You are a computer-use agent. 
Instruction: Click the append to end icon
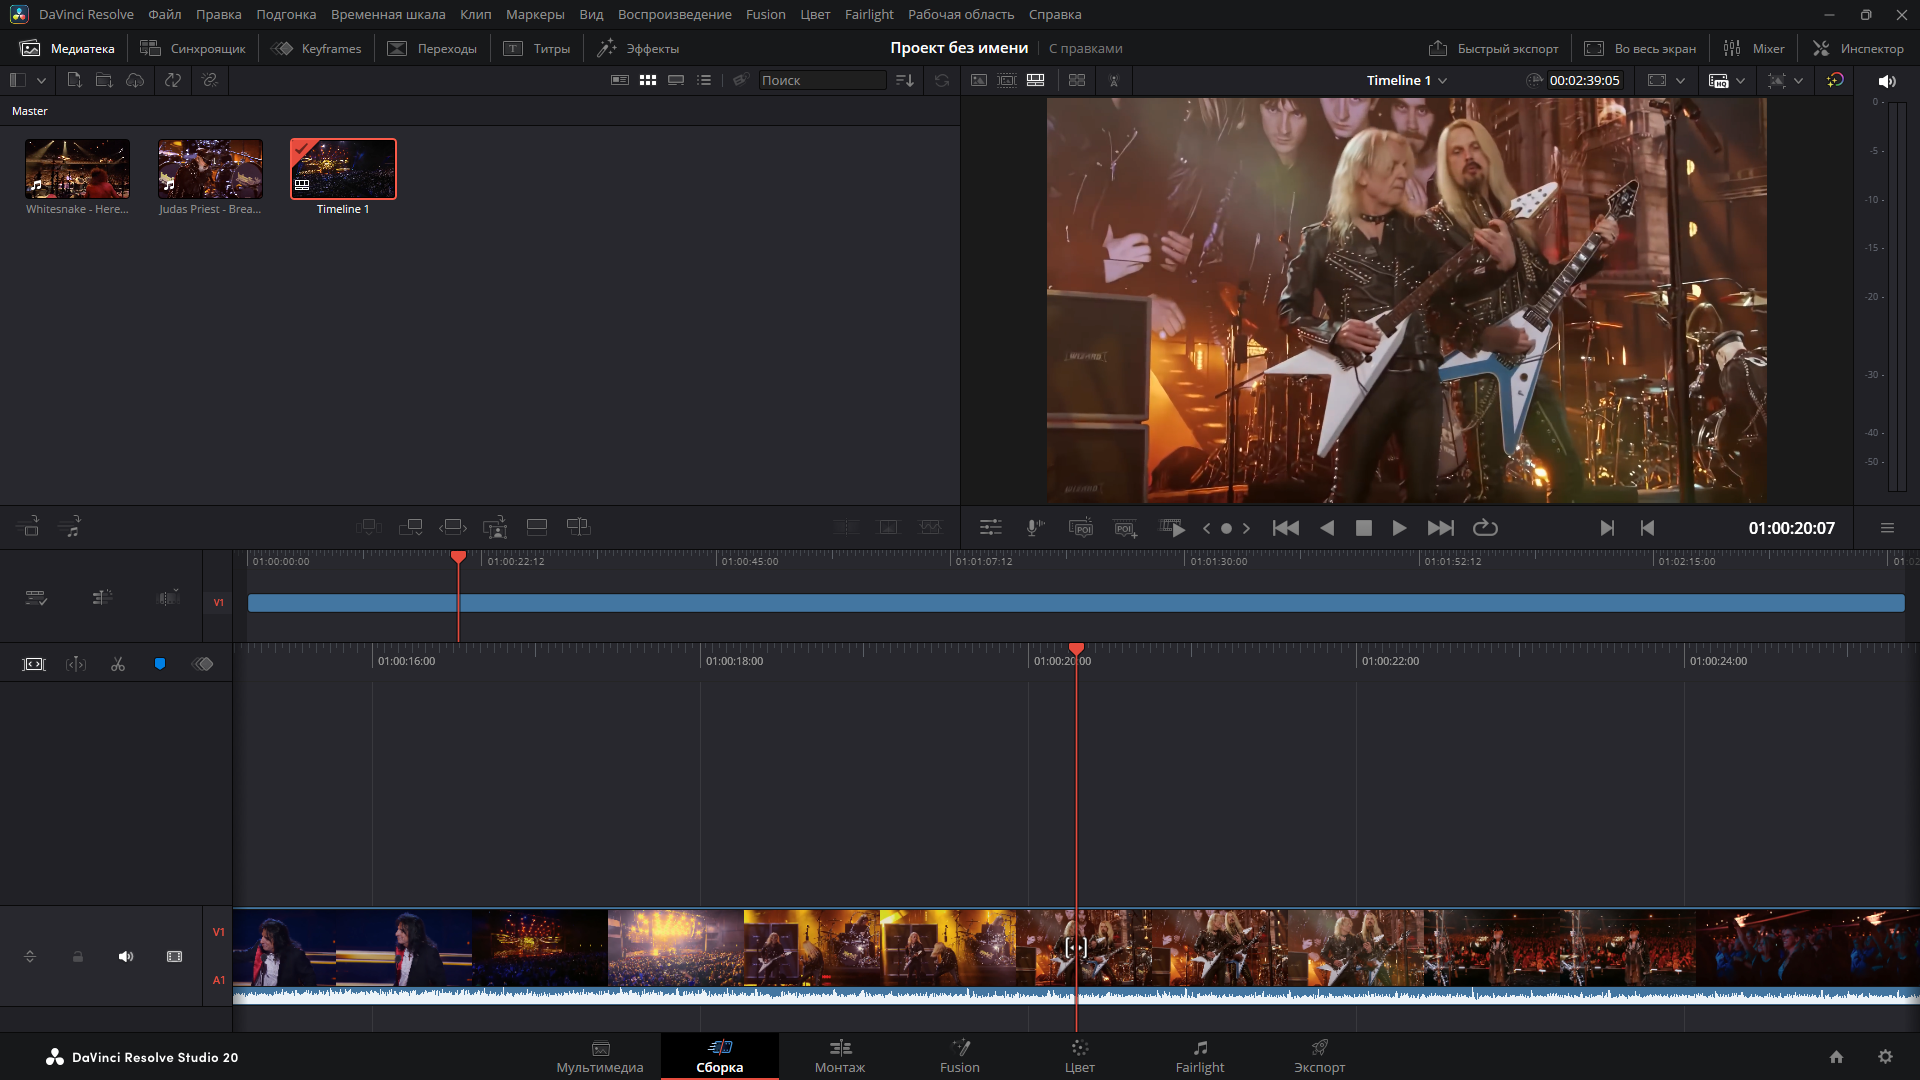coord(411,527)
